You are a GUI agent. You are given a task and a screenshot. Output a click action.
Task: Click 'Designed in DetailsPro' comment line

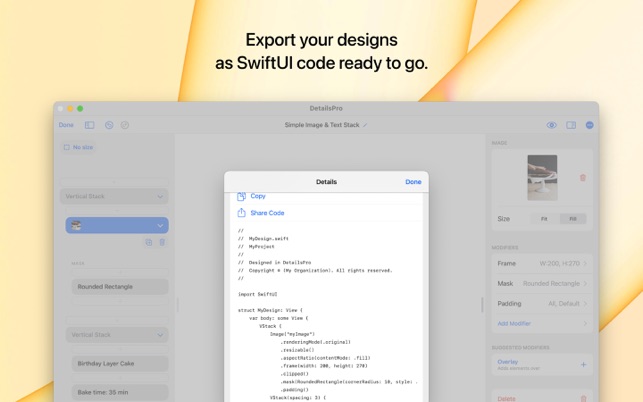pyautogui.click(x=280, y=263)
